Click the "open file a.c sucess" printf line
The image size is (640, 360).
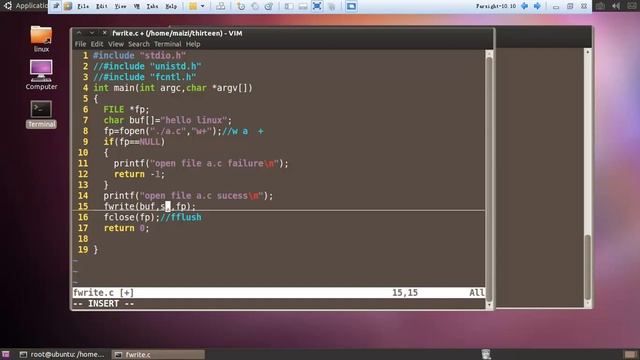click(188, 196)
